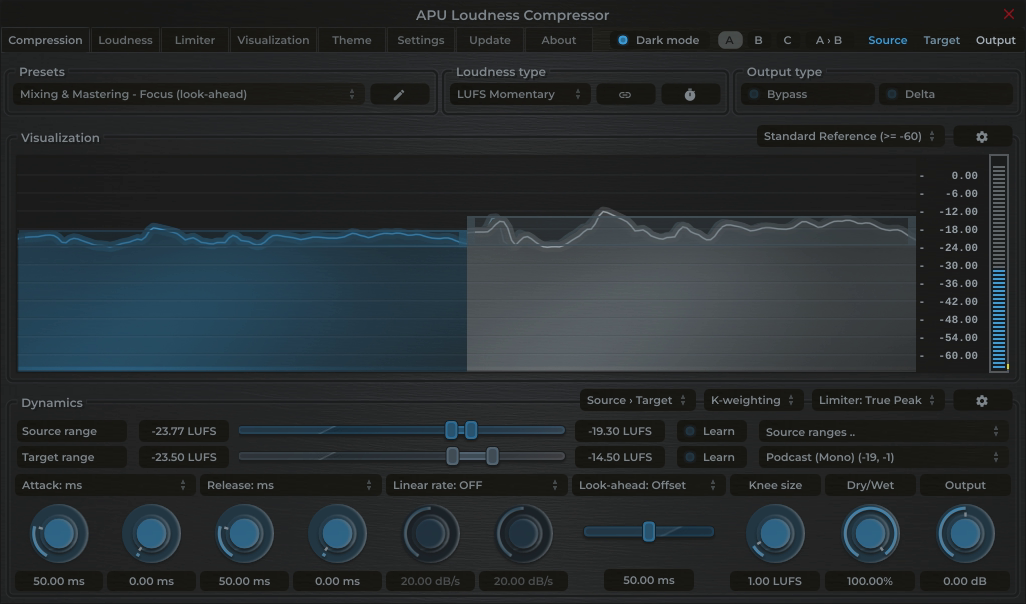
Task: Open the preset editor with the pencil icon
Action: click(399, 94)
